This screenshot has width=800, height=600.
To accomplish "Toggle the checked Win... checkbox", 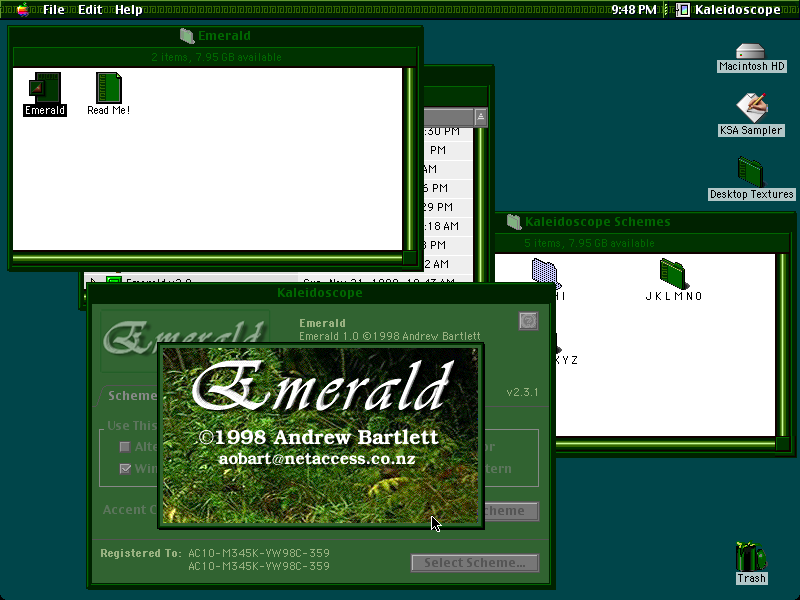I will (x=124, y=468).
